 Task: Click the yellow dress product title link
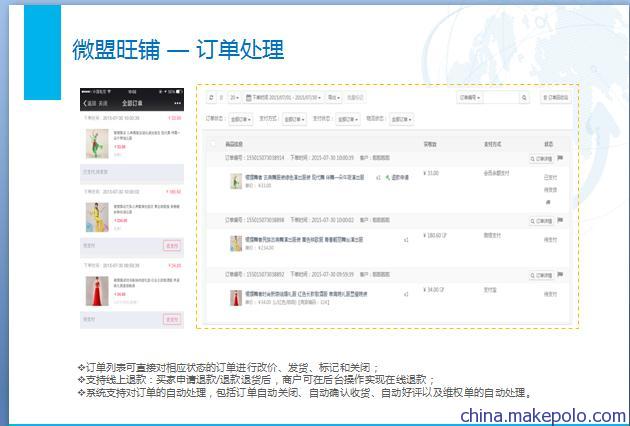(x=304, y=240)
